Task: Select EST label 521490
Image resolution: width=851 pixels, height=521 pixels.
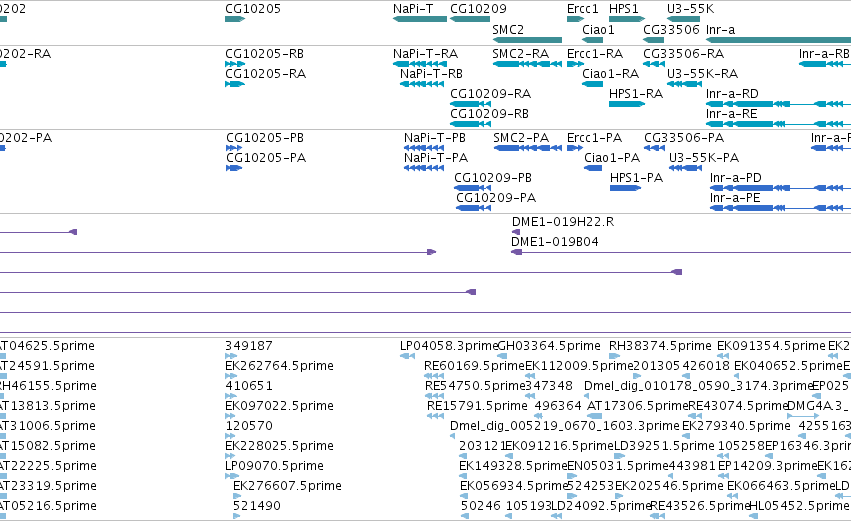Action: [x=257, y=506]
